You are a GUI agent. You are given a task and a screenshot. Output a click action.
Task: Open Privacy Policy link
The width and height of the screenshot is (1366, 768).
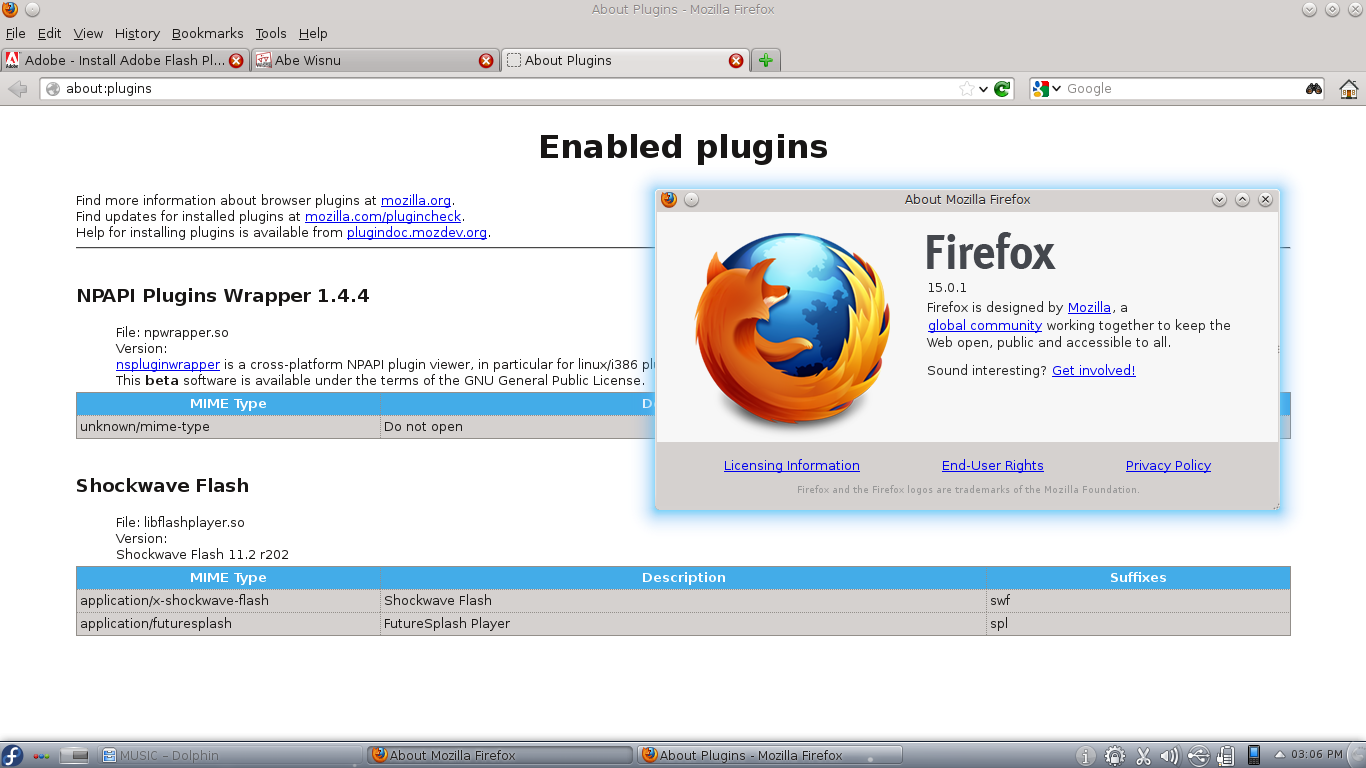[x=1168, y=465]
